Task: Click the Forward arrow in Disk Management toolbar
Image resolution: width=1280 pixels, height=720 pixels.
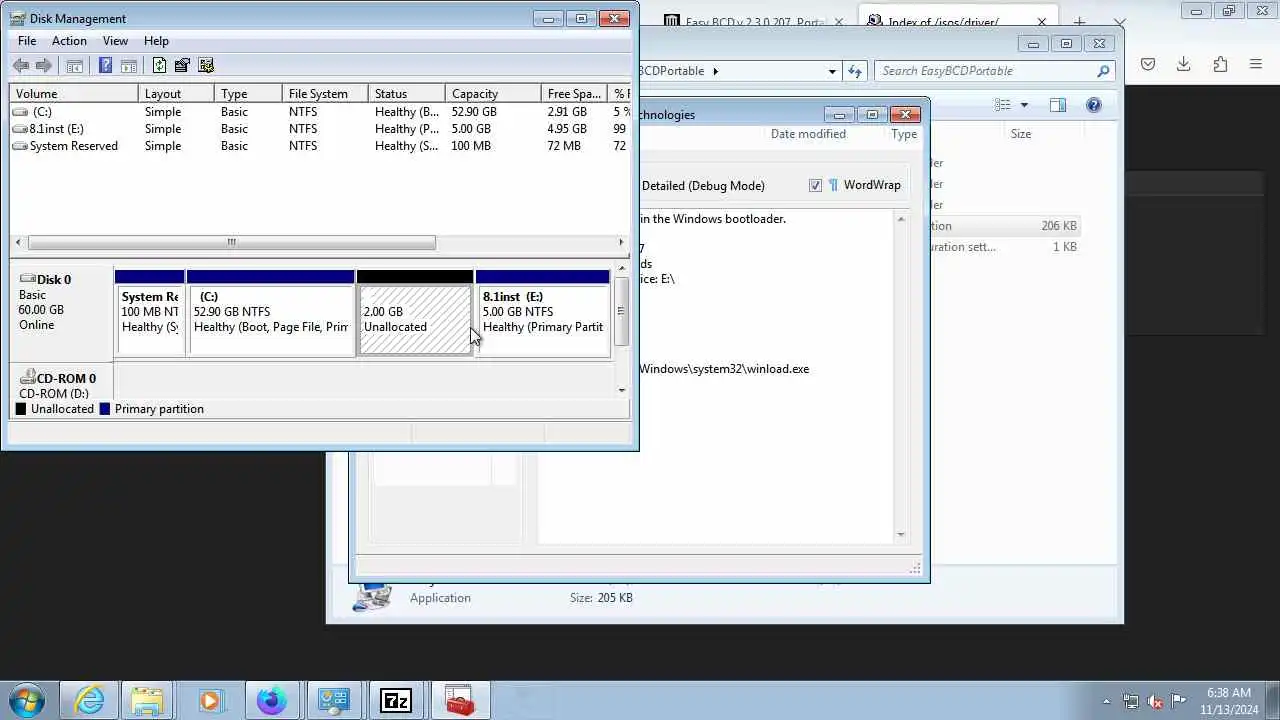Action: (44, 66)
